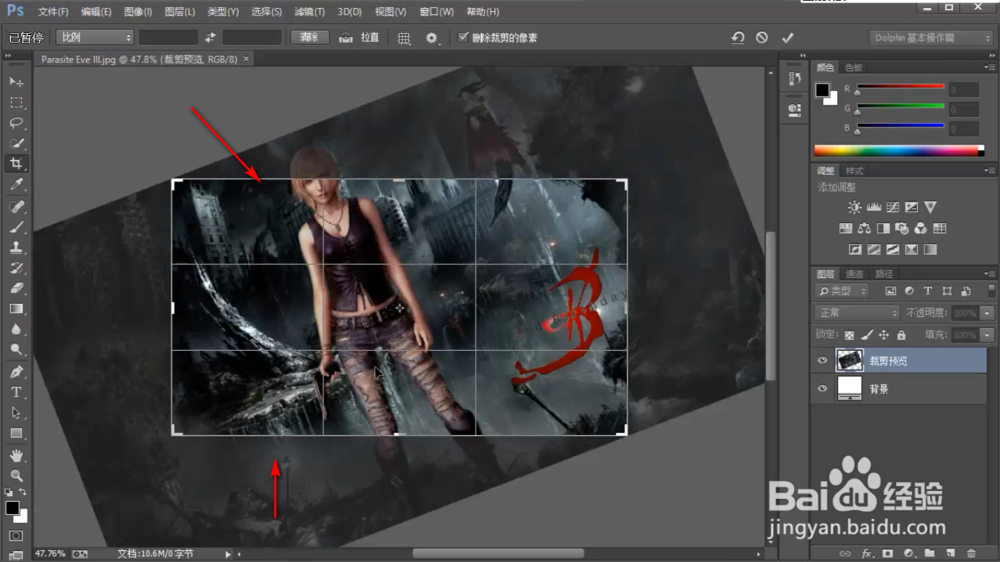
Task: Open Dolphin workspace dropdown
Action: (x=932, y=38)
